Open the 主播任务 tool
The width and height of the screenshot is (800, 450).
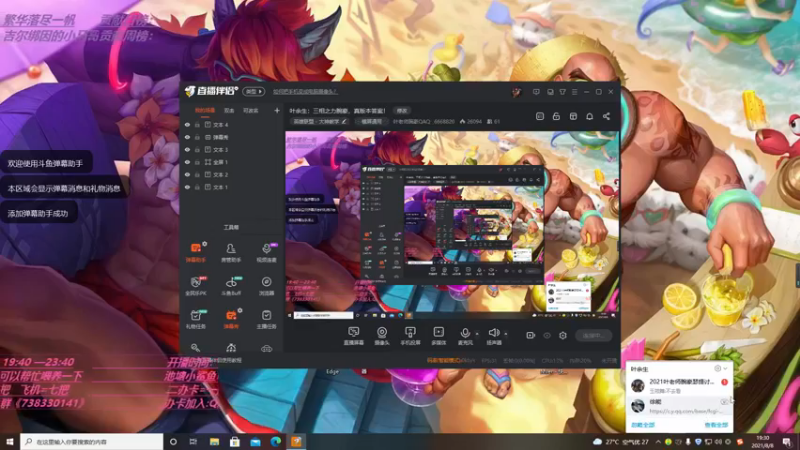click(266, 319)
